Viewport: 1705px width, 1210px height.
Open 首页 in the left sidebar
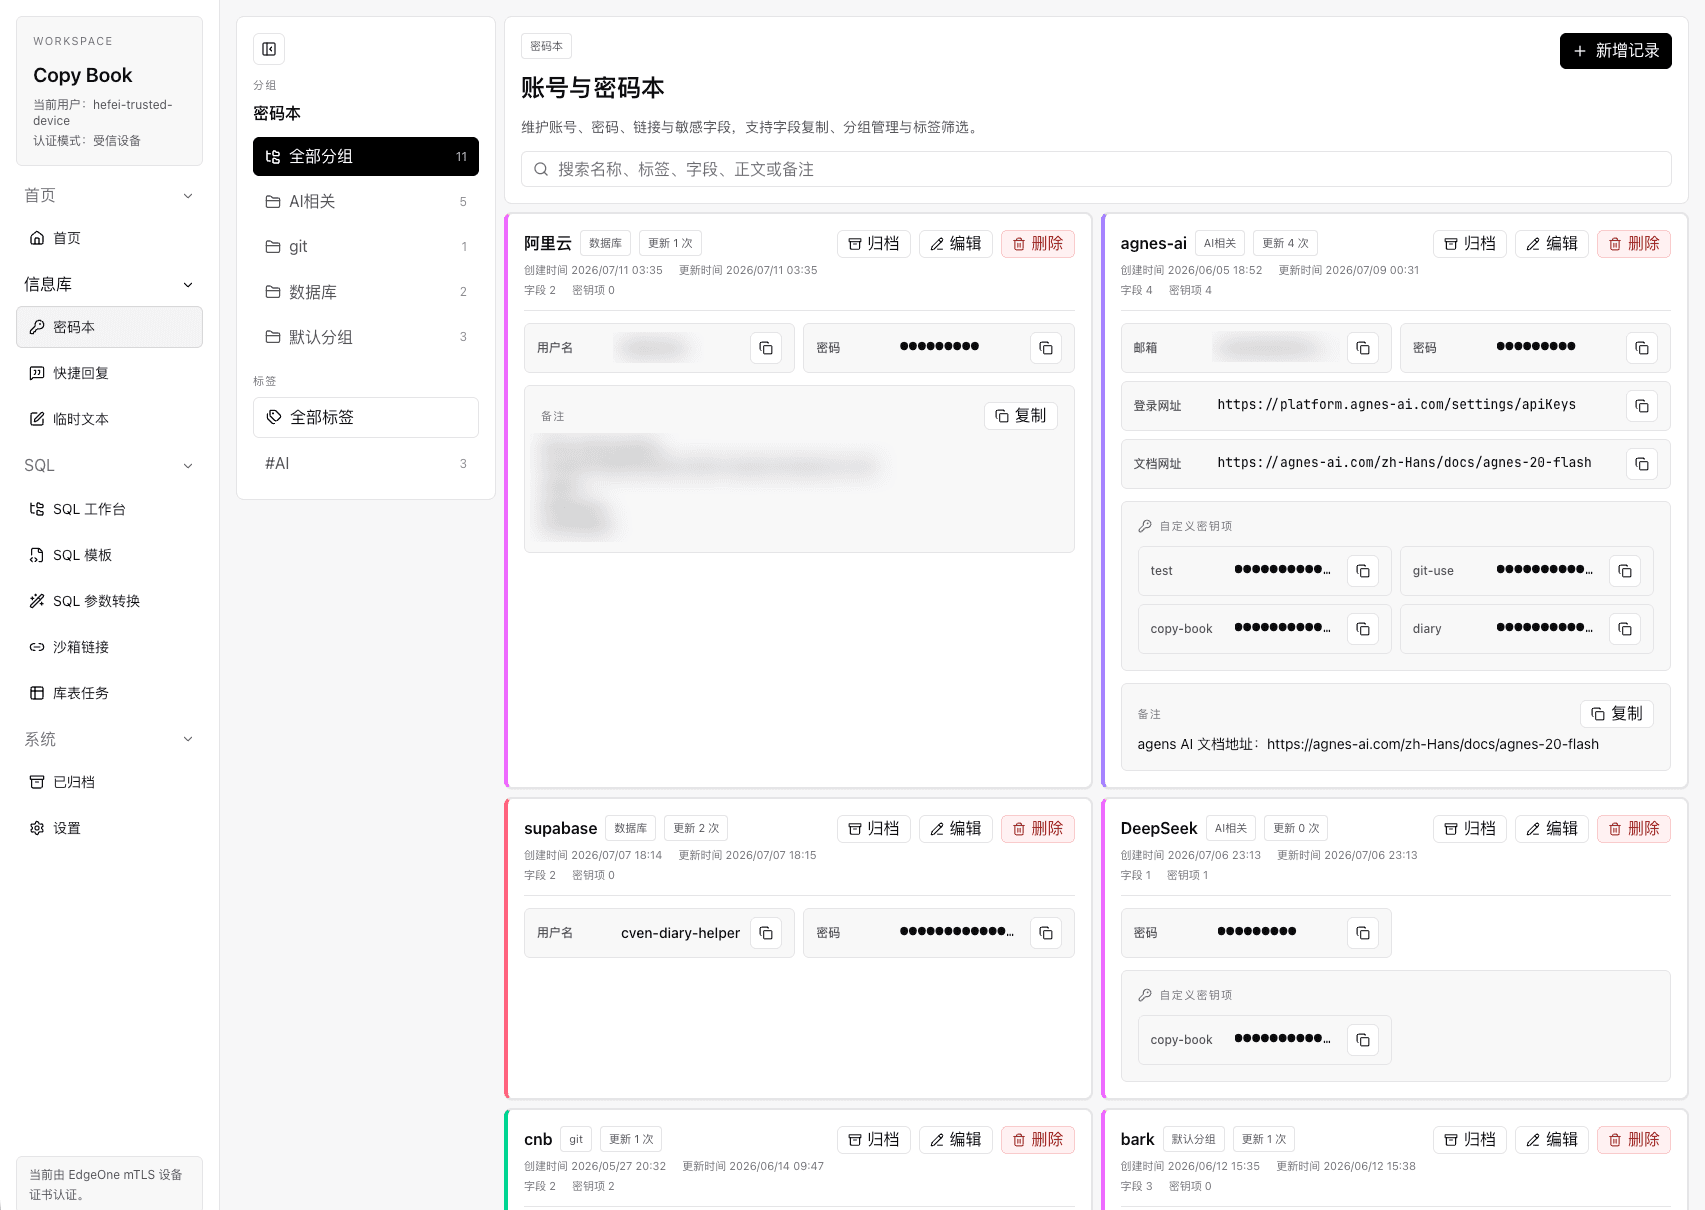click(109, 238)
